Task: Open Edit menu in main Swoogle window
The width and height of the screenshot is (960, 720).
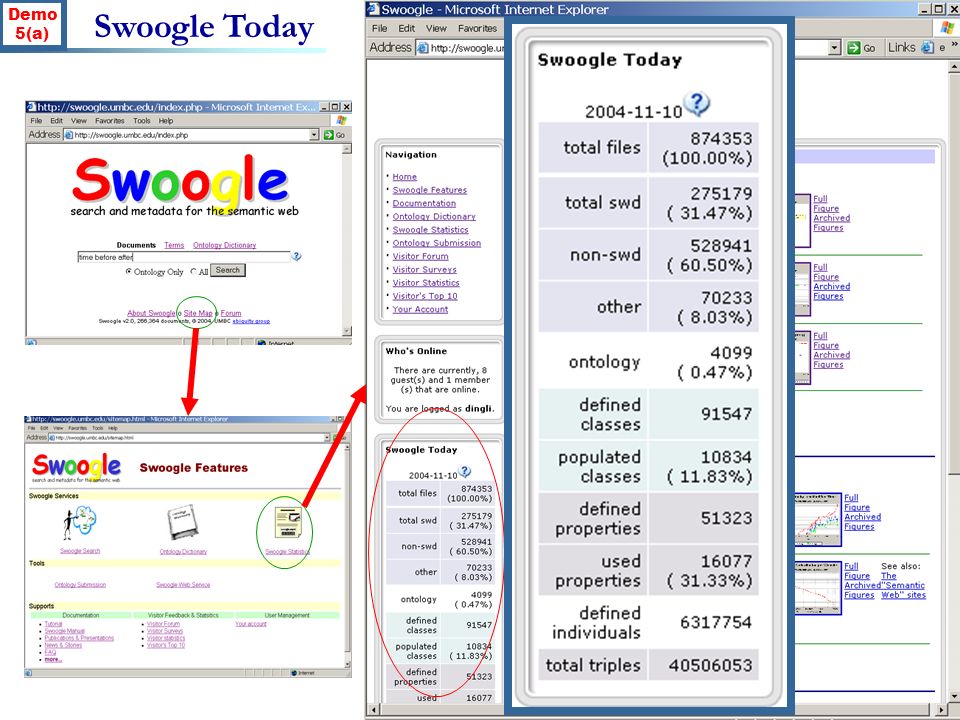Action: point(407,28)
